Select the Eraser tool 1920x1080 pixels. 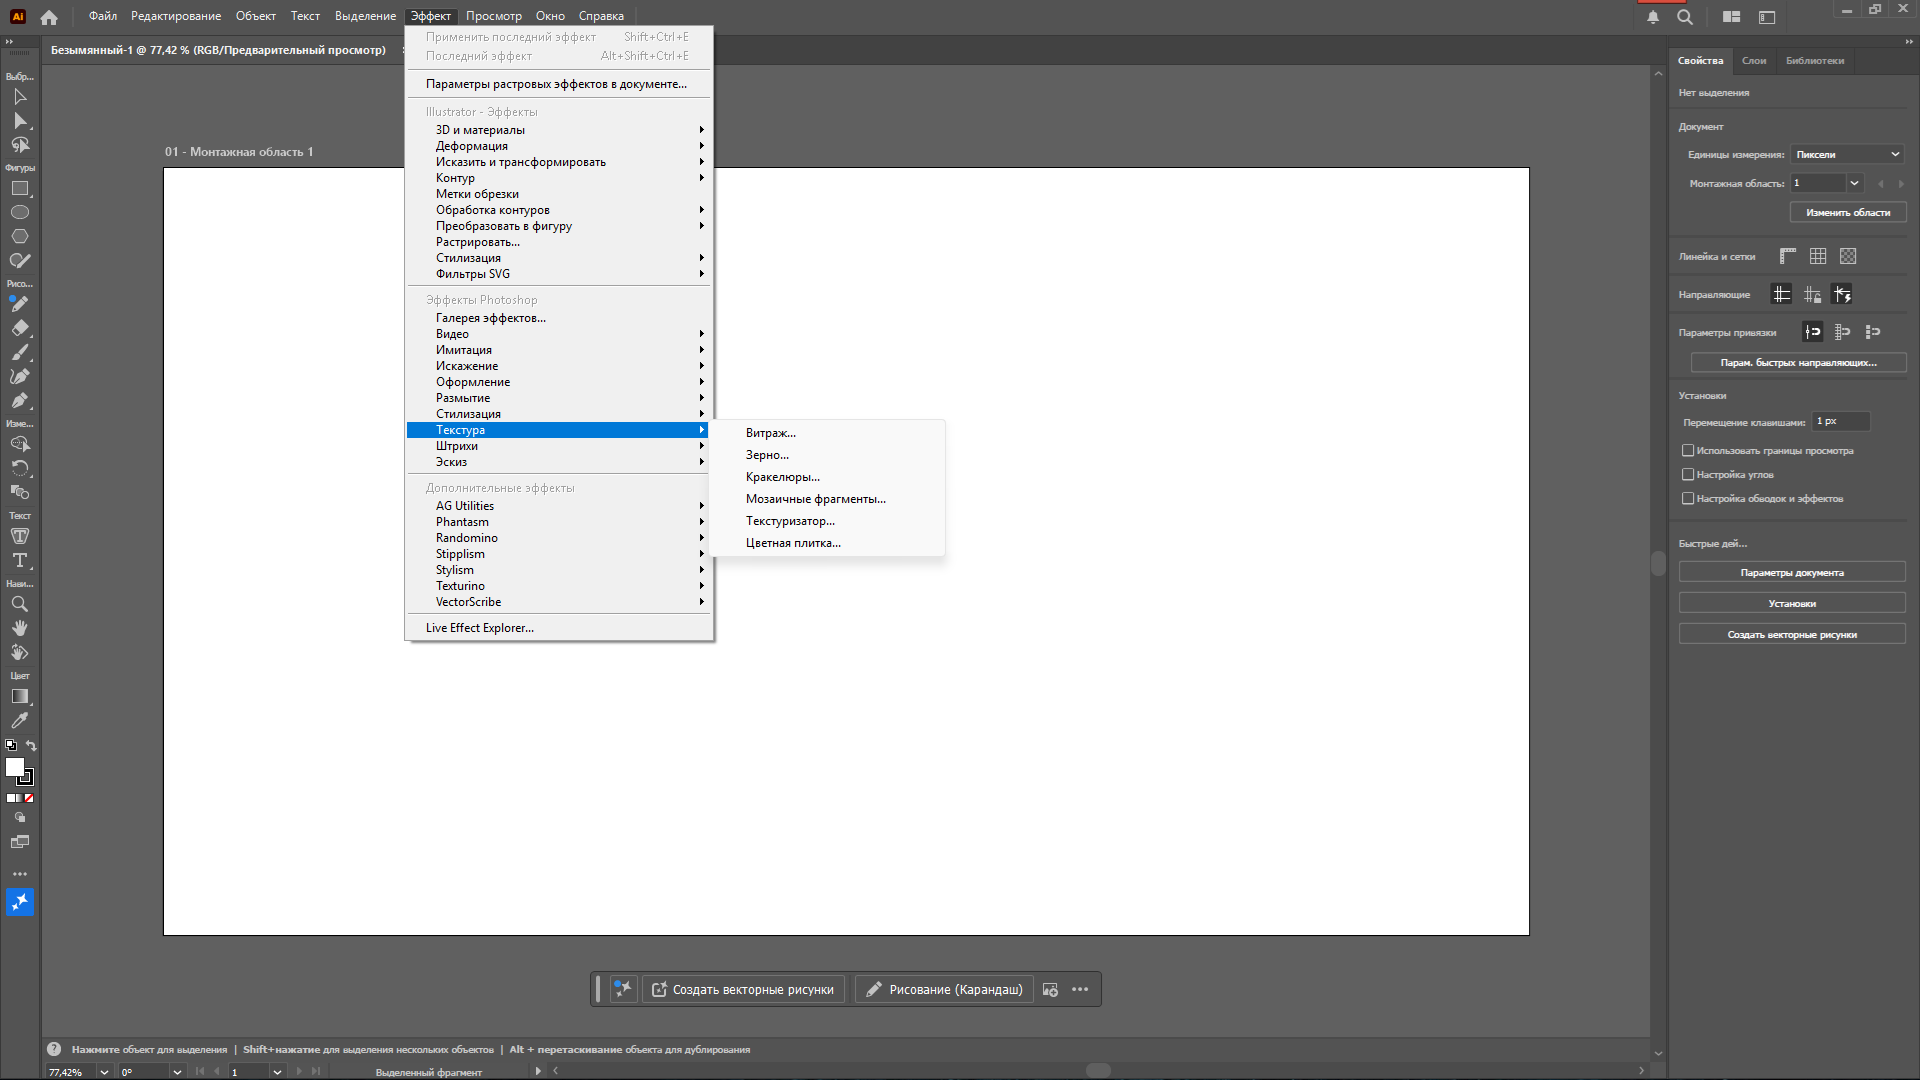(19, 328)
